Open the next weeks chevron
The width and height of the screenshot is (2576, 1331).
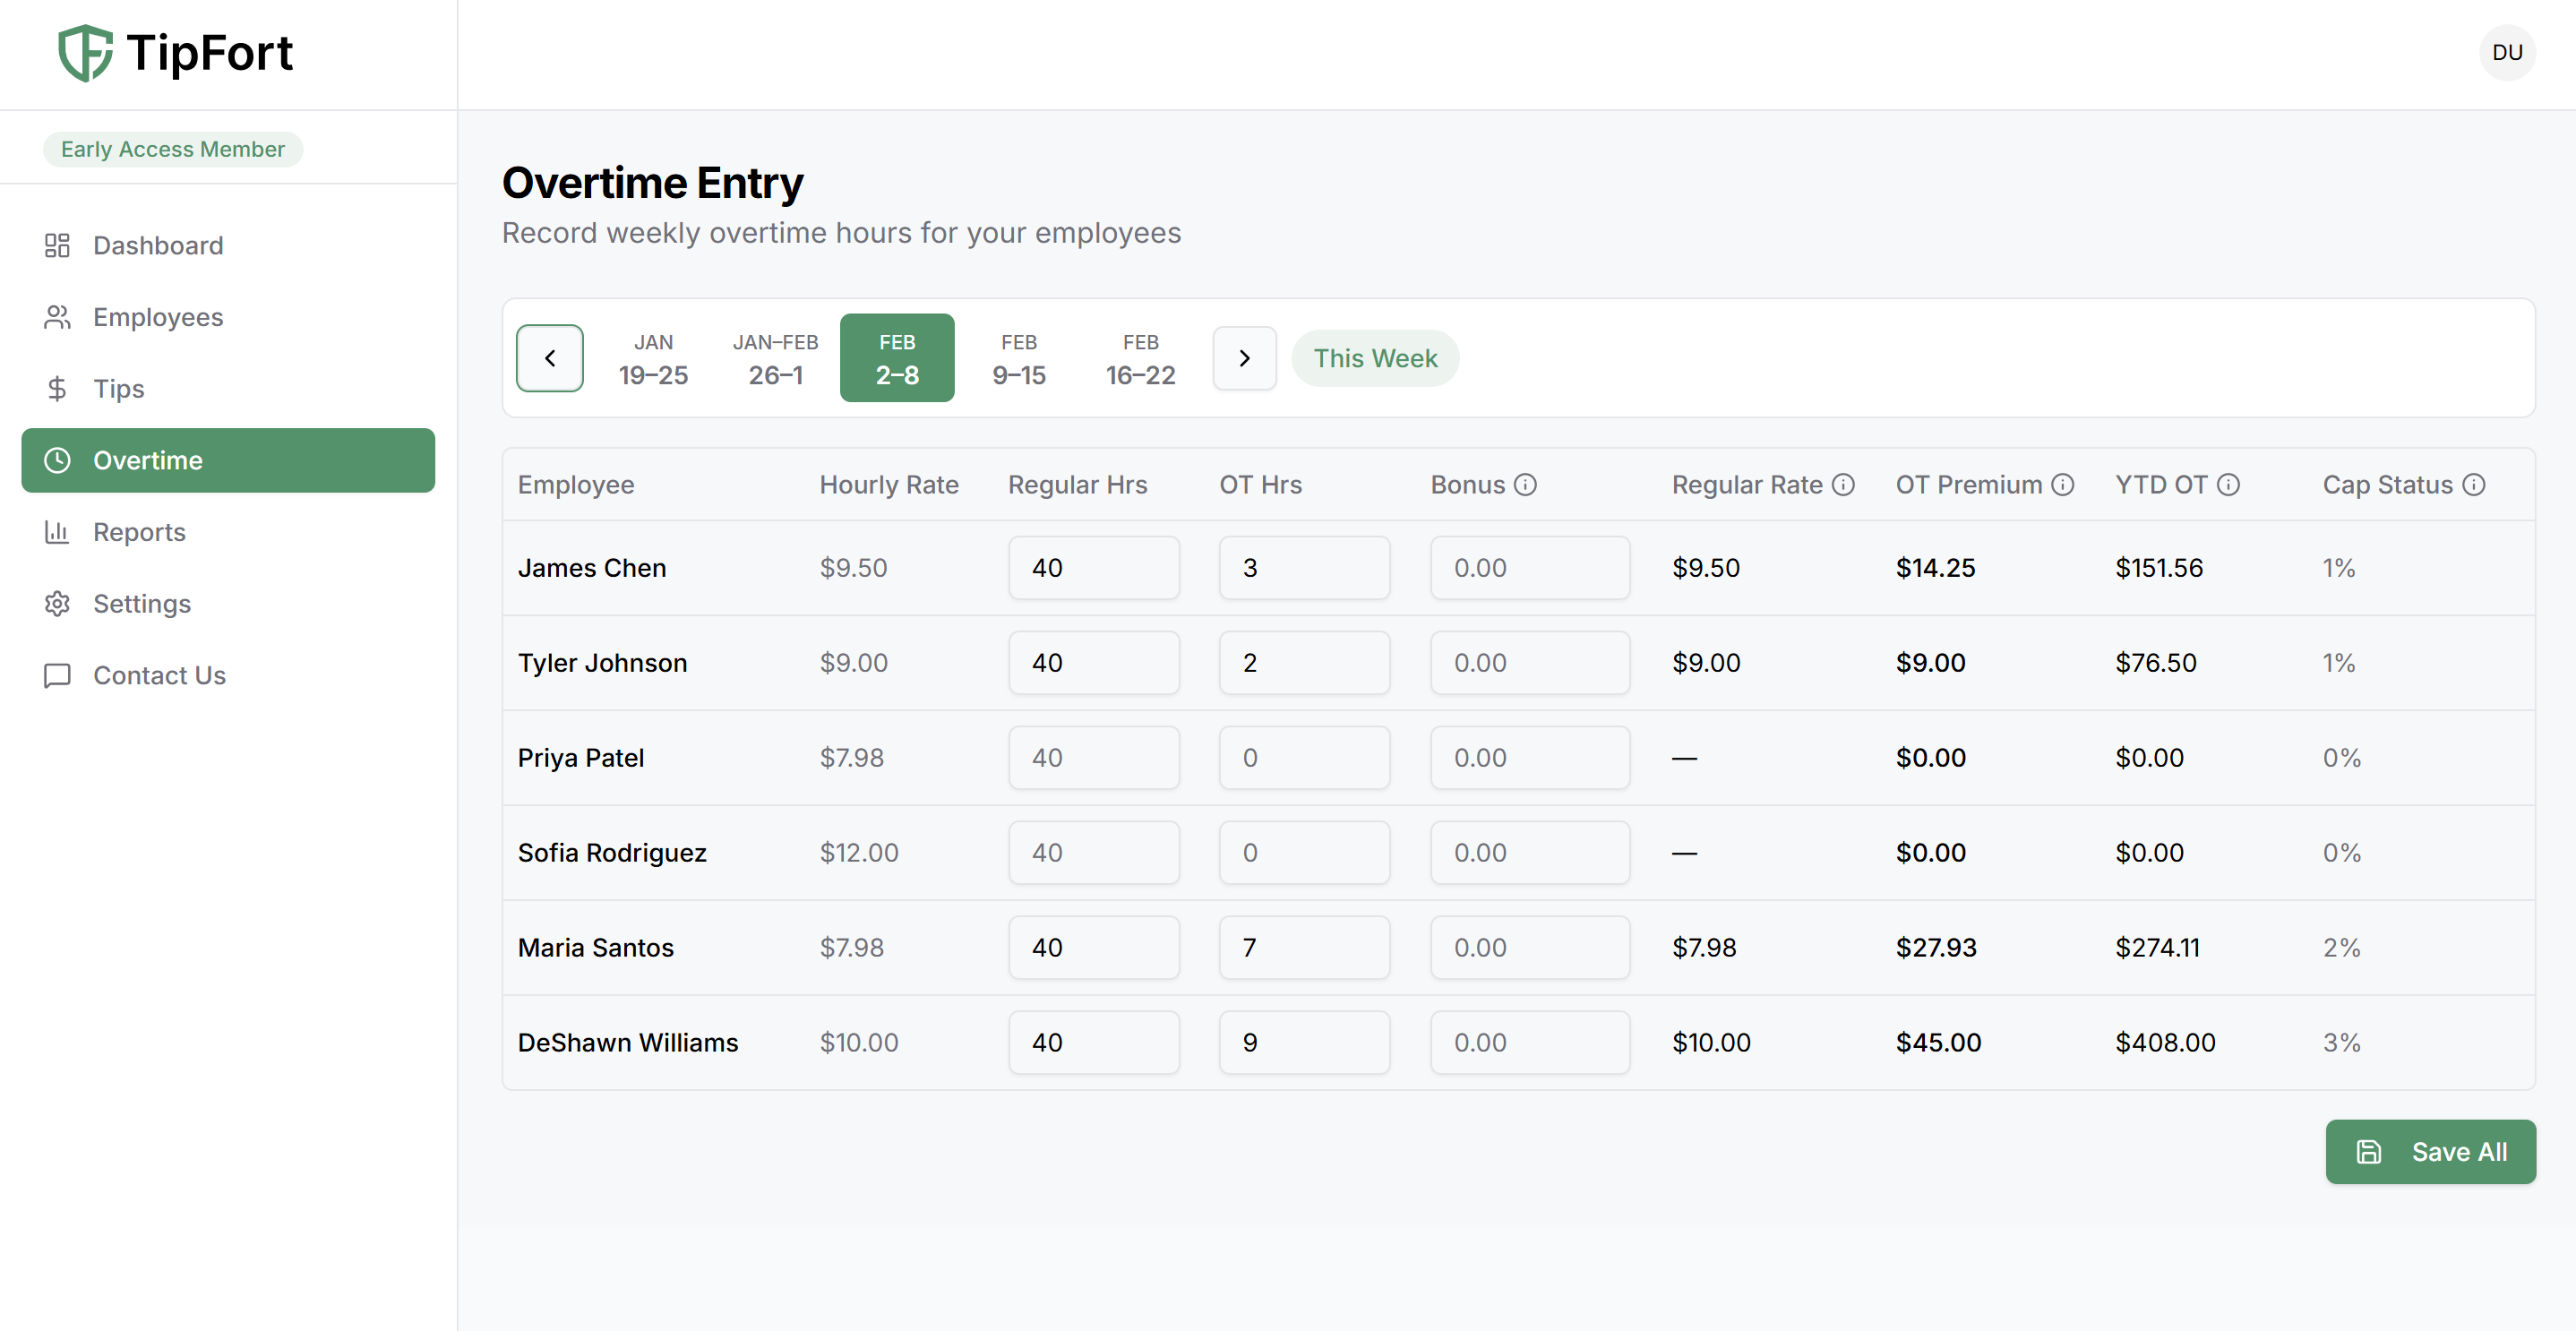coord(1243,358)
